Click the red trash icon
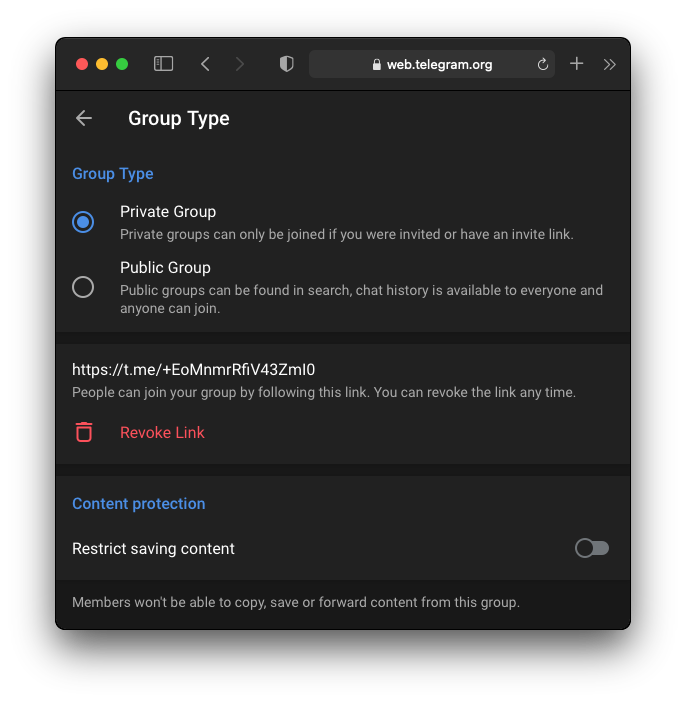Image resolution: width=686 pixels, height=703 pixels. pyautogui.click(x=84, y=432)
